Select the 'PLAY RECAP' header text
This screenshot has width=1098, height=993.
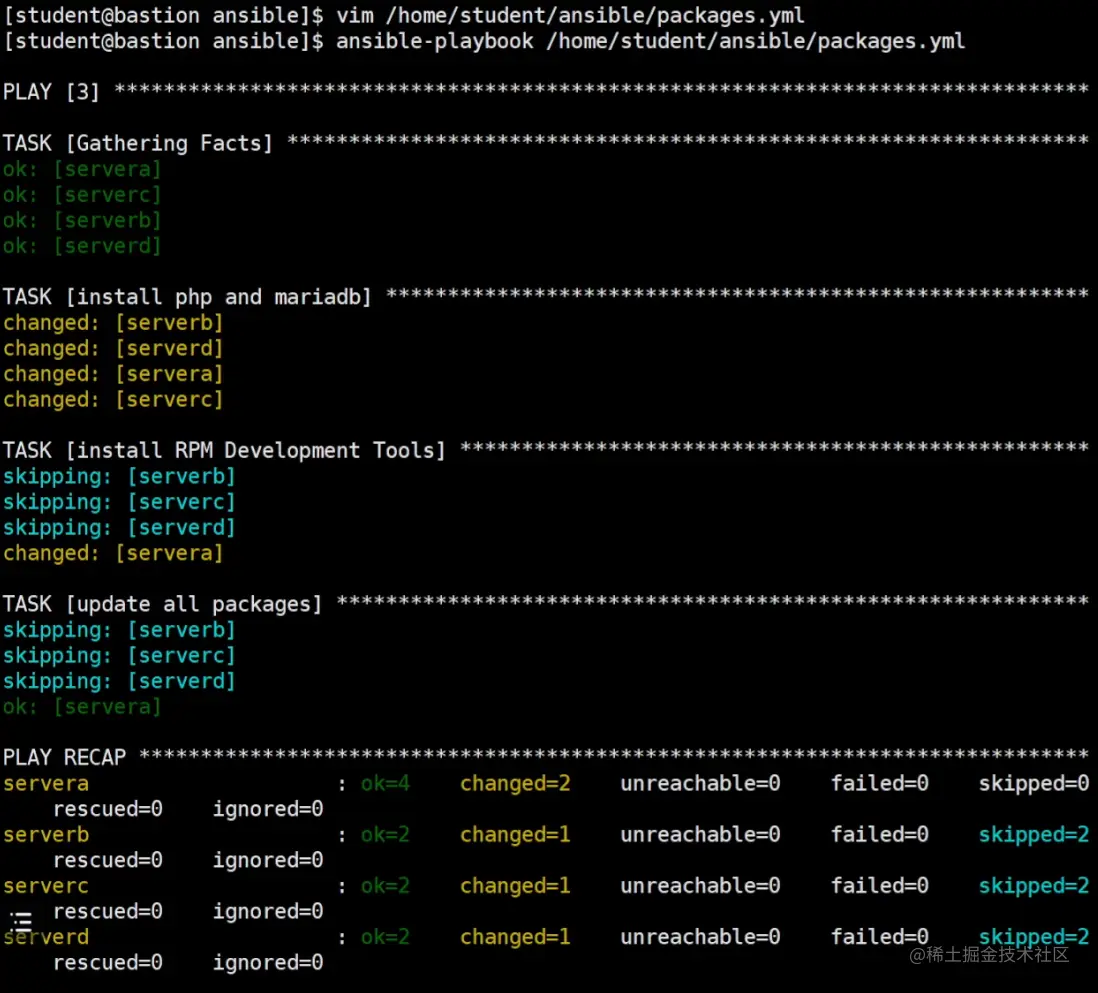pyautogui.click(x=64, y=758)
